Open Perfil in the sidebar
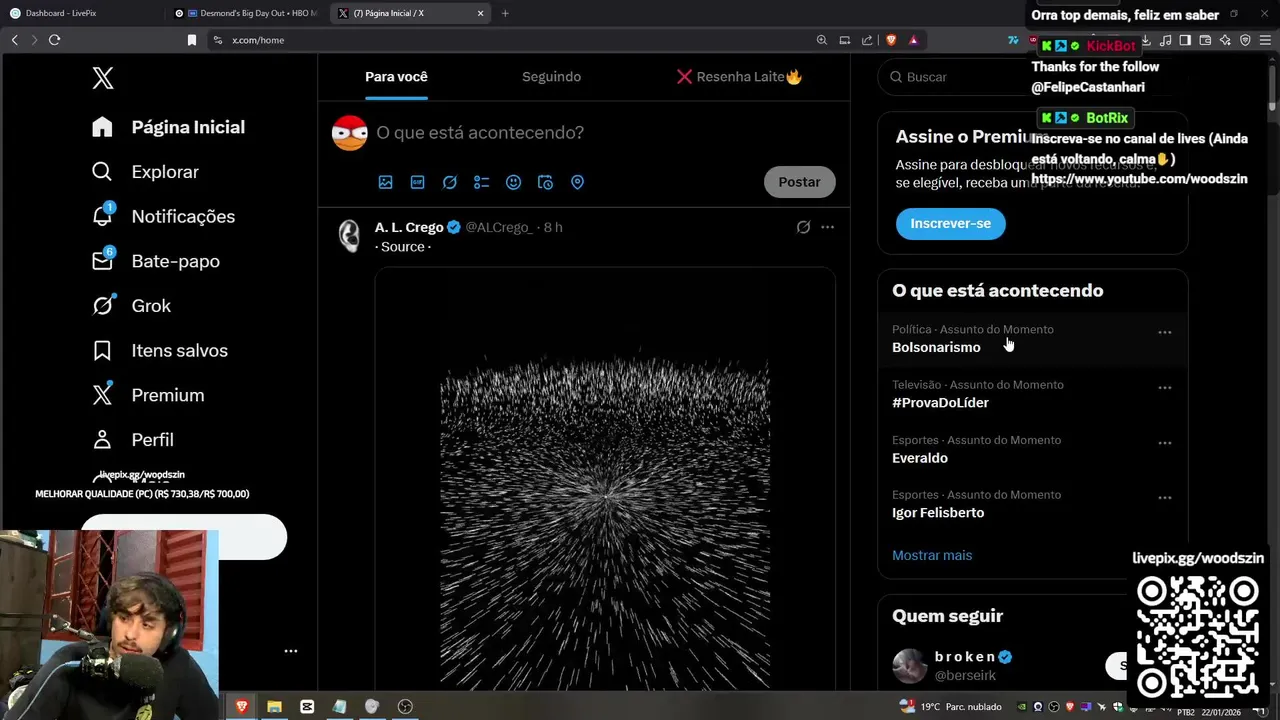Image resolution: width=1280 pixels, height=720 pixels. [x=132, y=440]
